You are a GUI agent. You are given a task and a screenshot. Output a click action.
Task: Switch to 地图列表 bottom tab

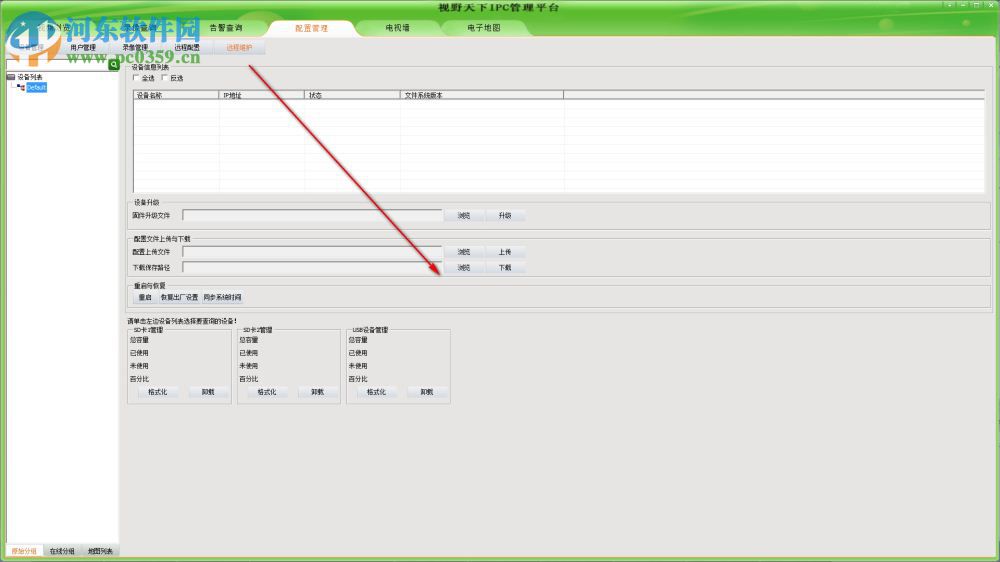(x=100, y=551)
